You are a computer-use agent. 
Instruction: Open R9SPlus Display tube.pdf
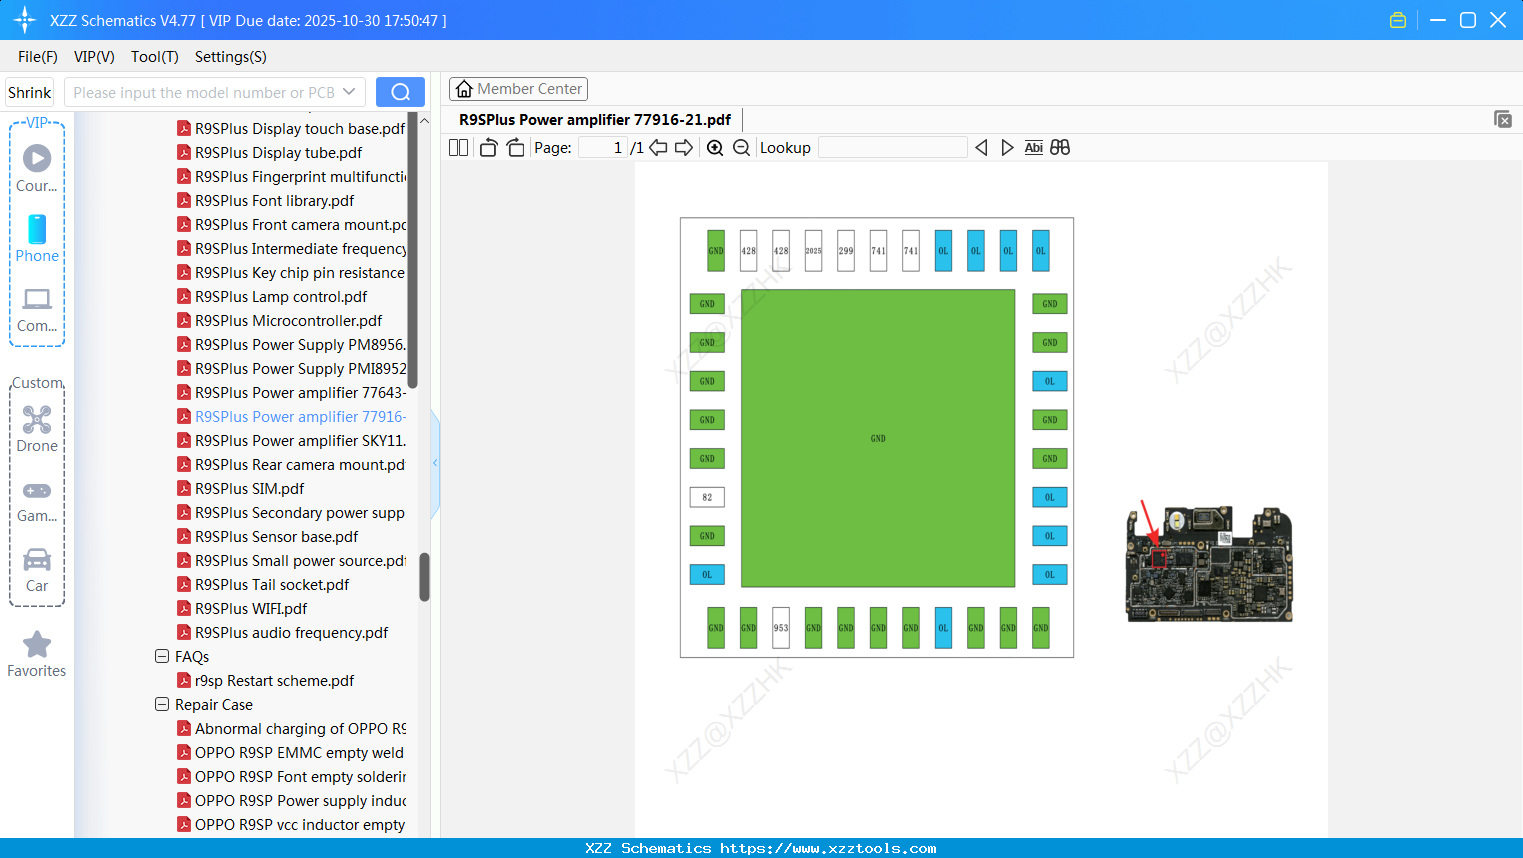(269, 153)
